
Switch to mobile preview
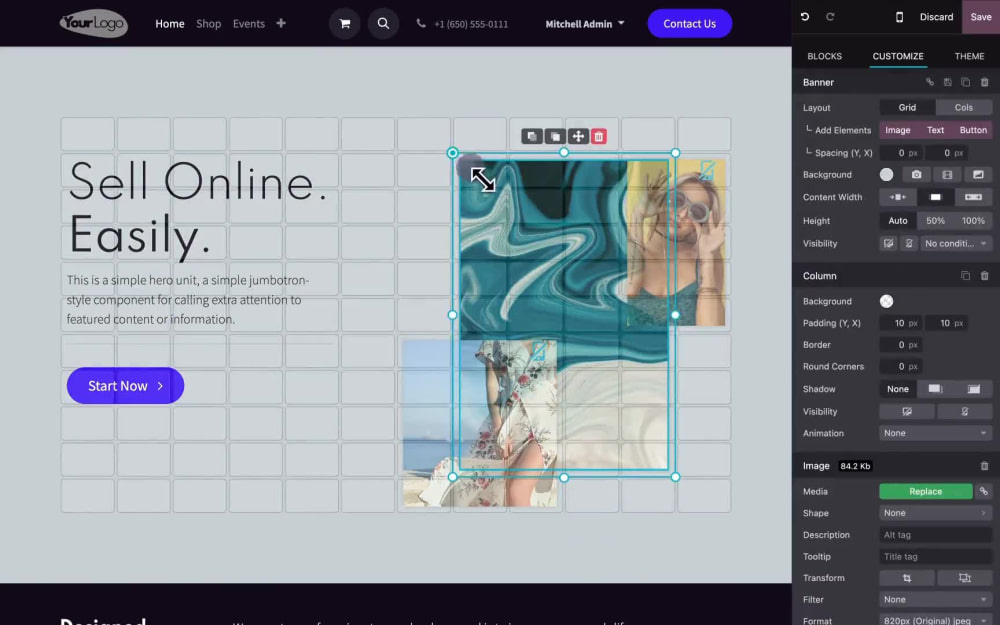899,17
